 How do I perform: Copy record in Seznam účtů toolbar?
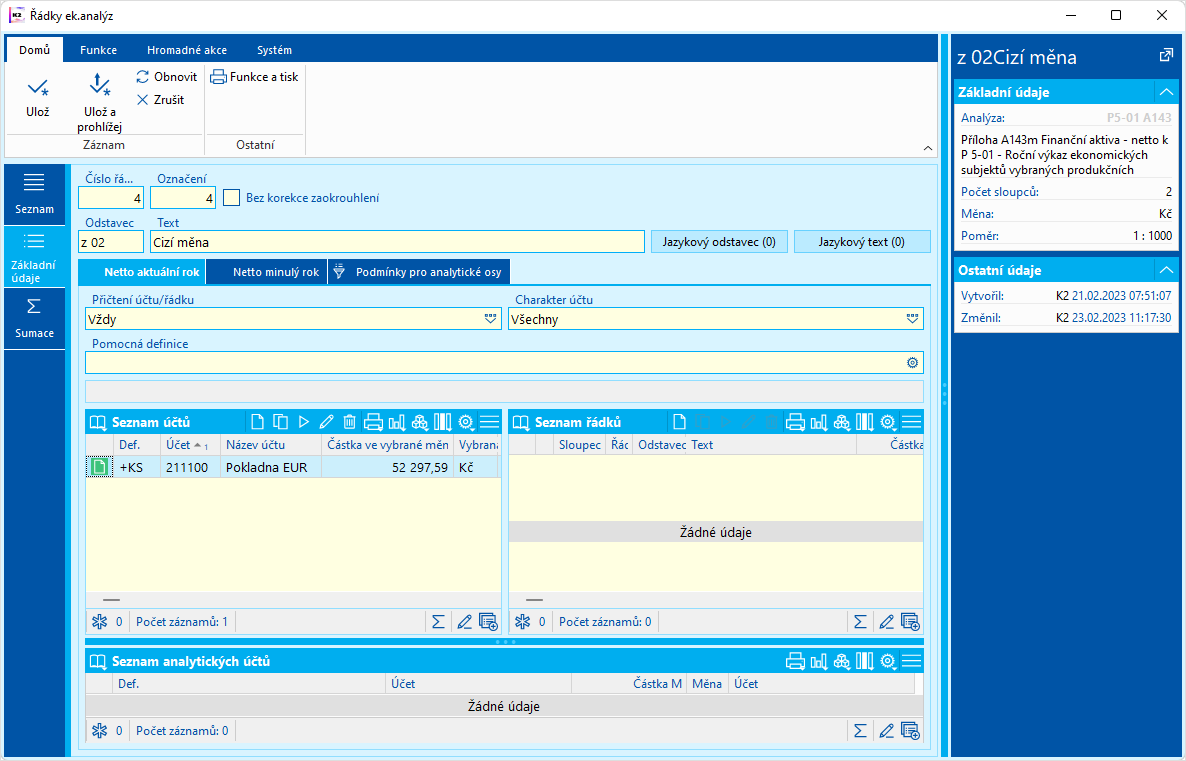tap(281, 422)
